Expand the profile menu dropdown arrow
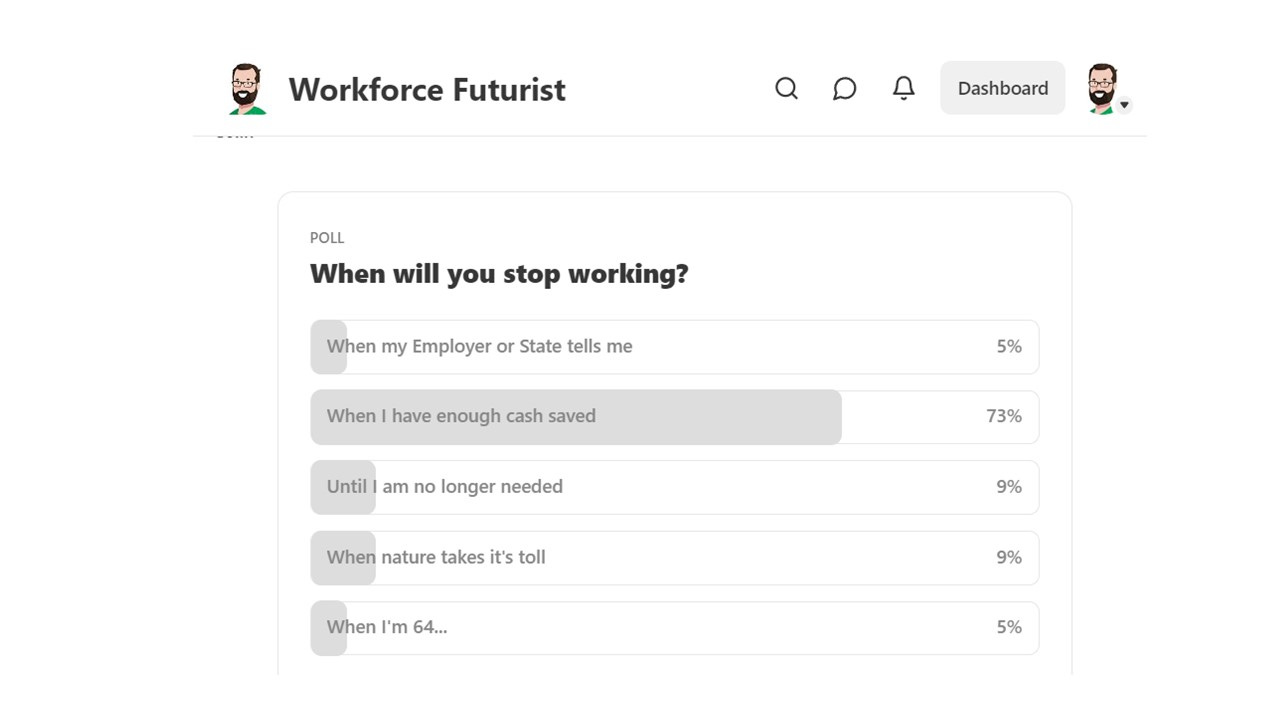 1124,105
